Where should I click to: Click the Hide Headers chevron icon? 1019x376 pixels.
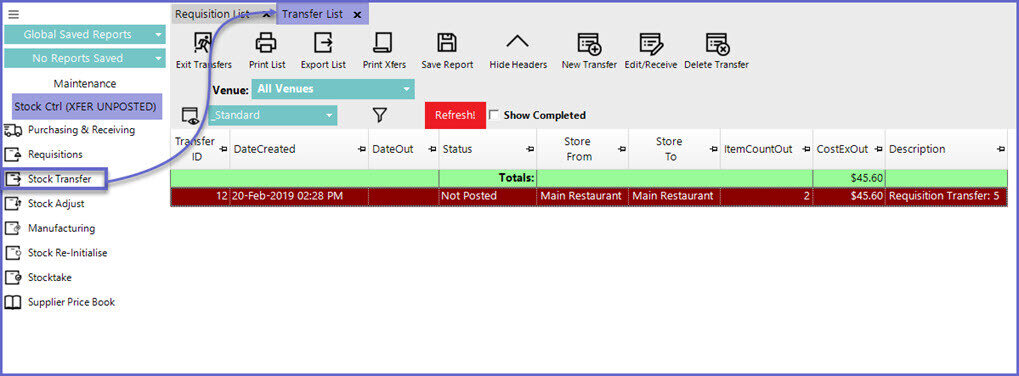(517, 42)
